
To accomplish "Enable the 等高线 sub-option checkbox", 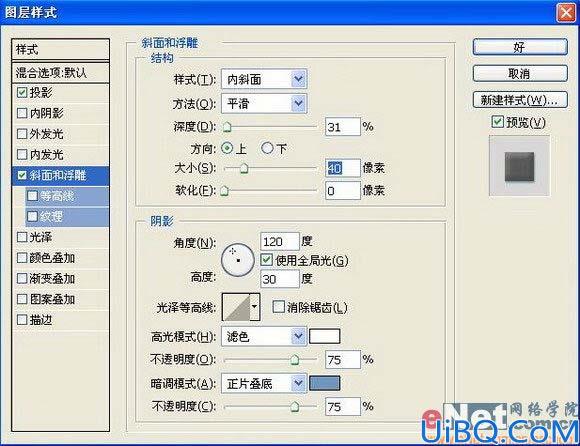I will 33,196.
